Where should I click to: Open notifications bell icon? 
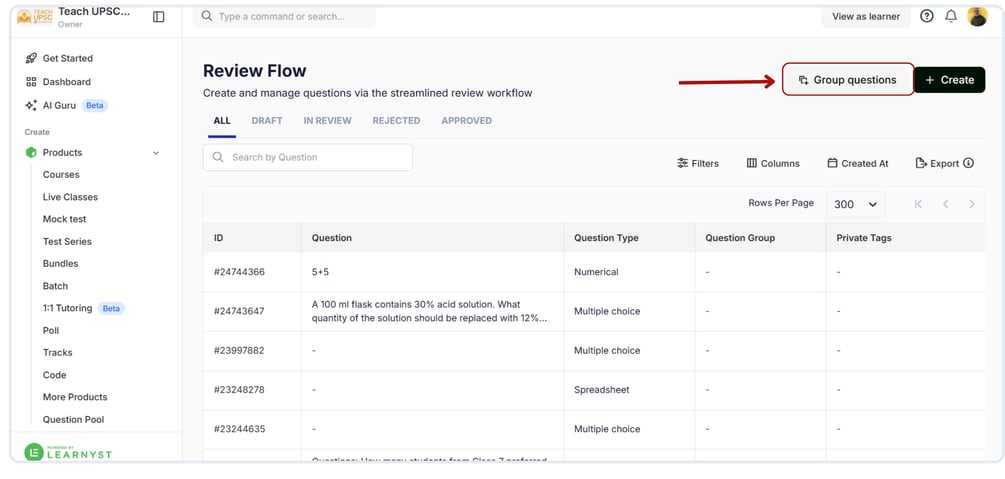click(x=951, y=16)
